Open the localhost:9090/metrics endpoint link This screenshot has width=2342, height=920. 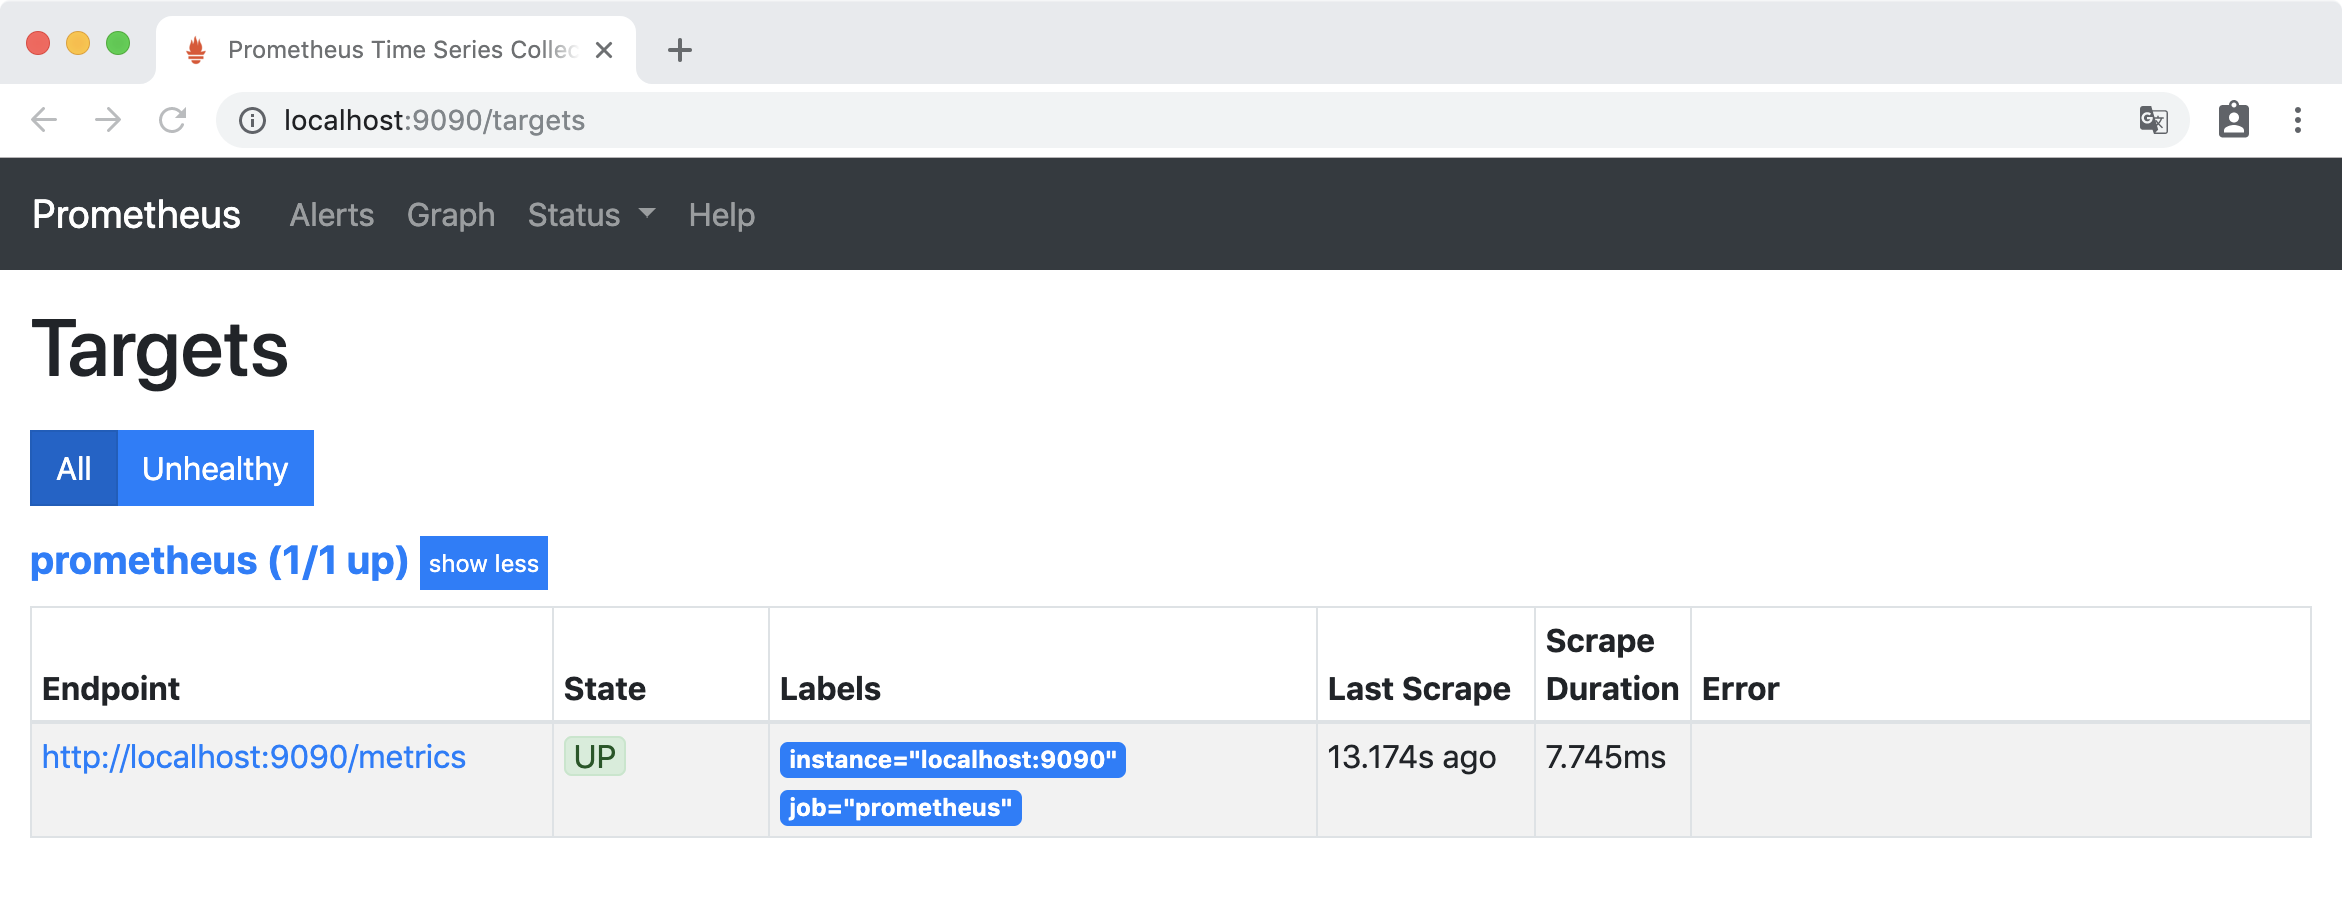[x=254, y=757]
